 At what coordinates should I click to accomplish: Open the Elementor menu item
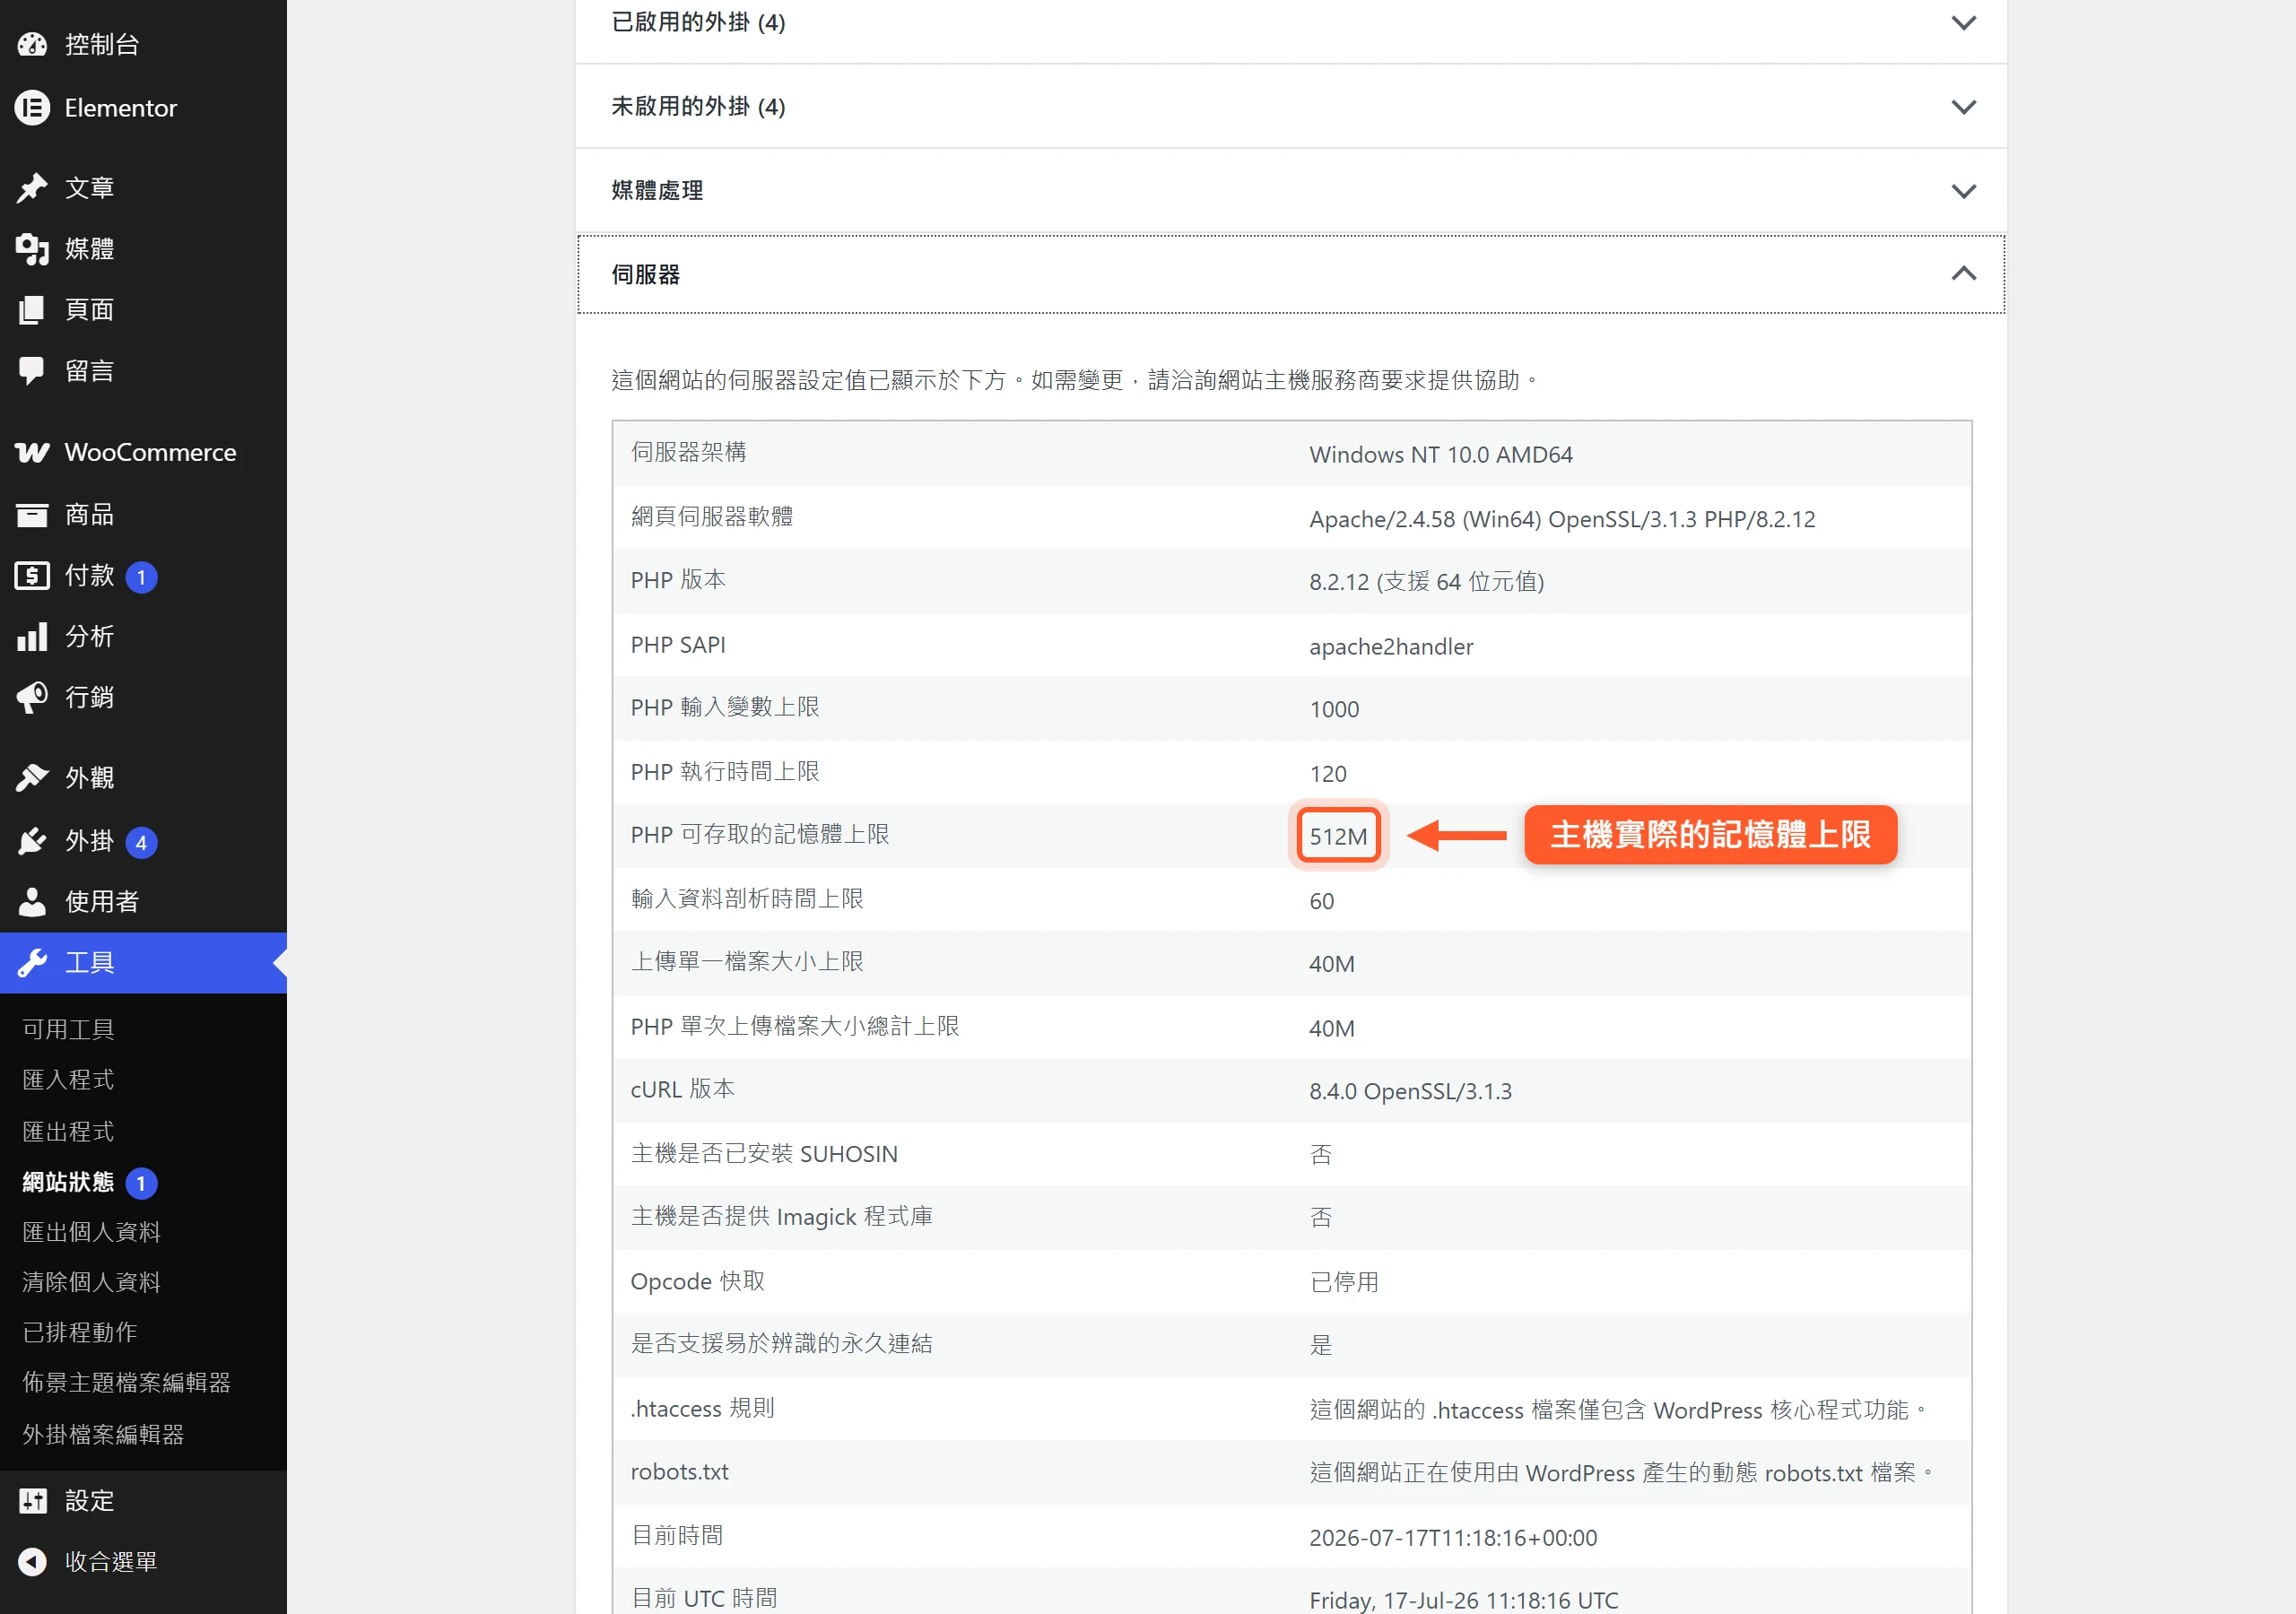pos(143,108)
